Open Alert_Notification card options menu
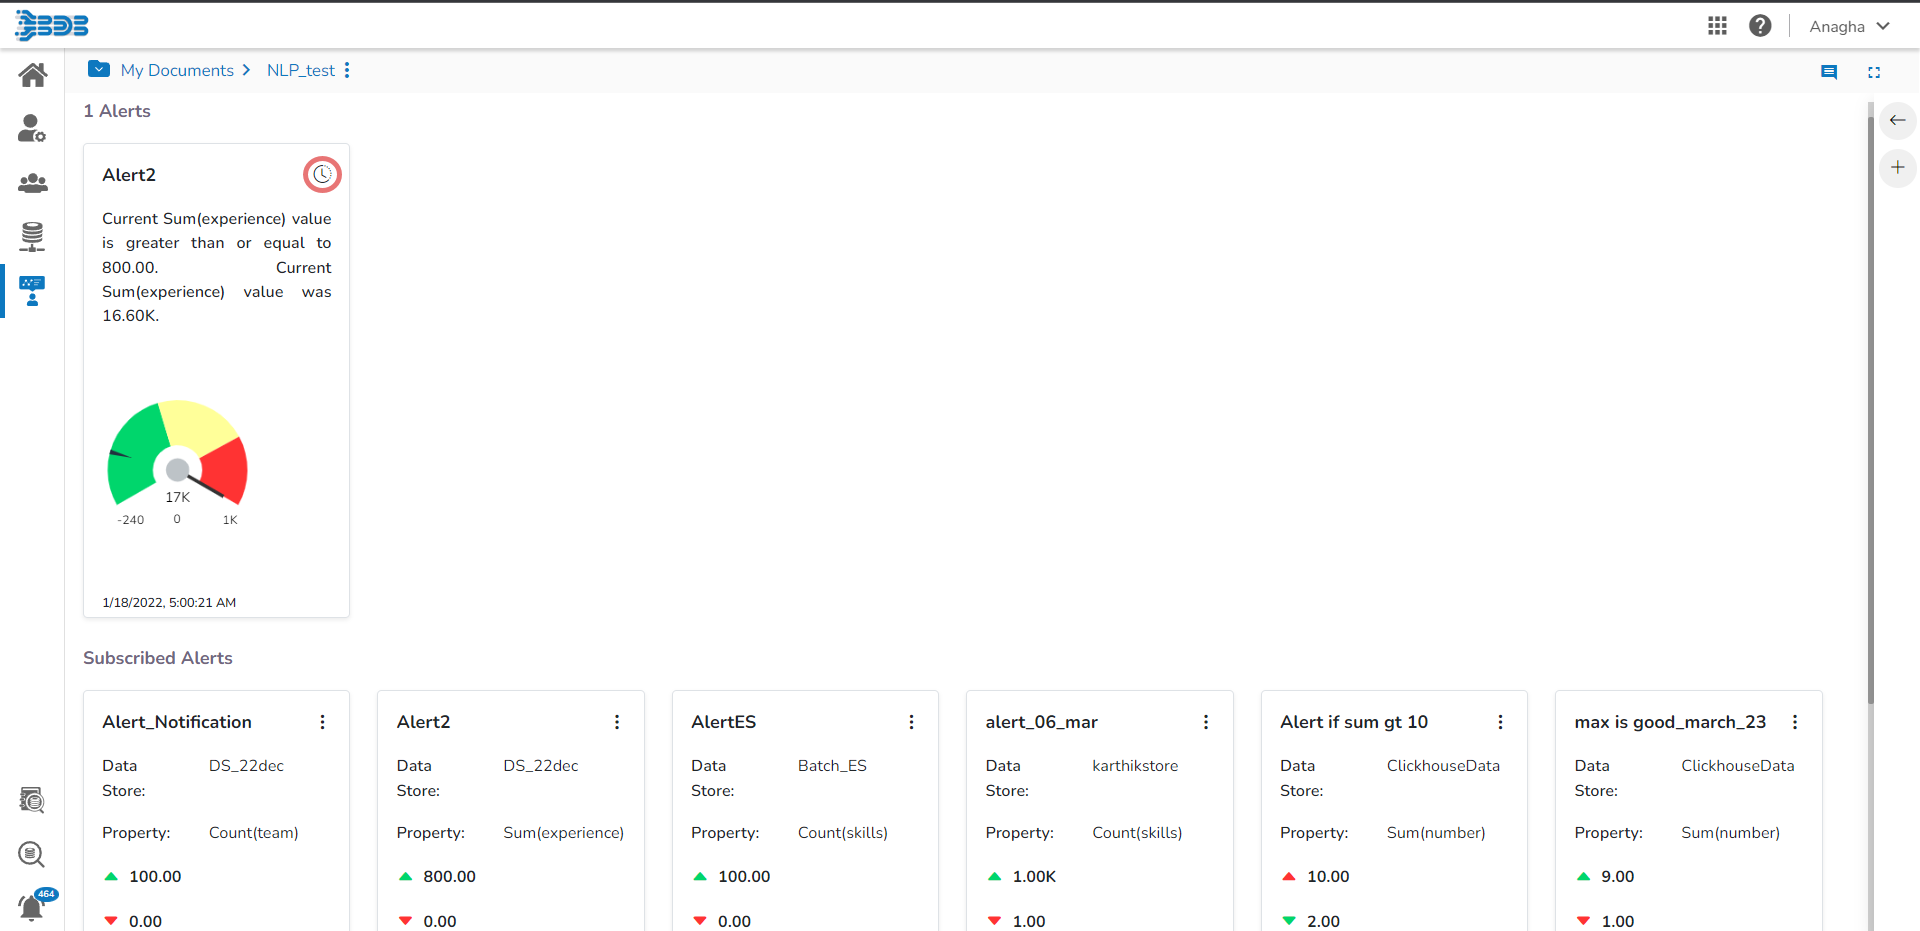This screenshot has width=1920, height=931. [322, 722]
